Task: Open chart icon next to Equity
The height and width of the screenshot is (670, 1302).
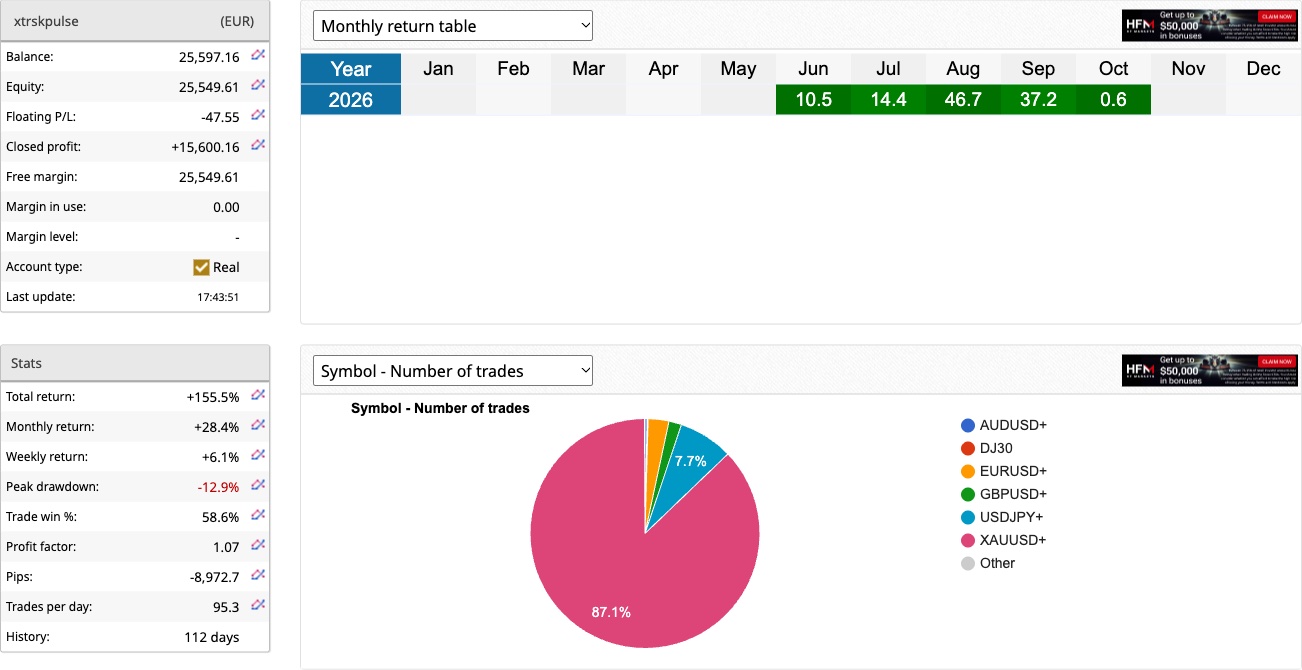Action: (x=258, y=85)
